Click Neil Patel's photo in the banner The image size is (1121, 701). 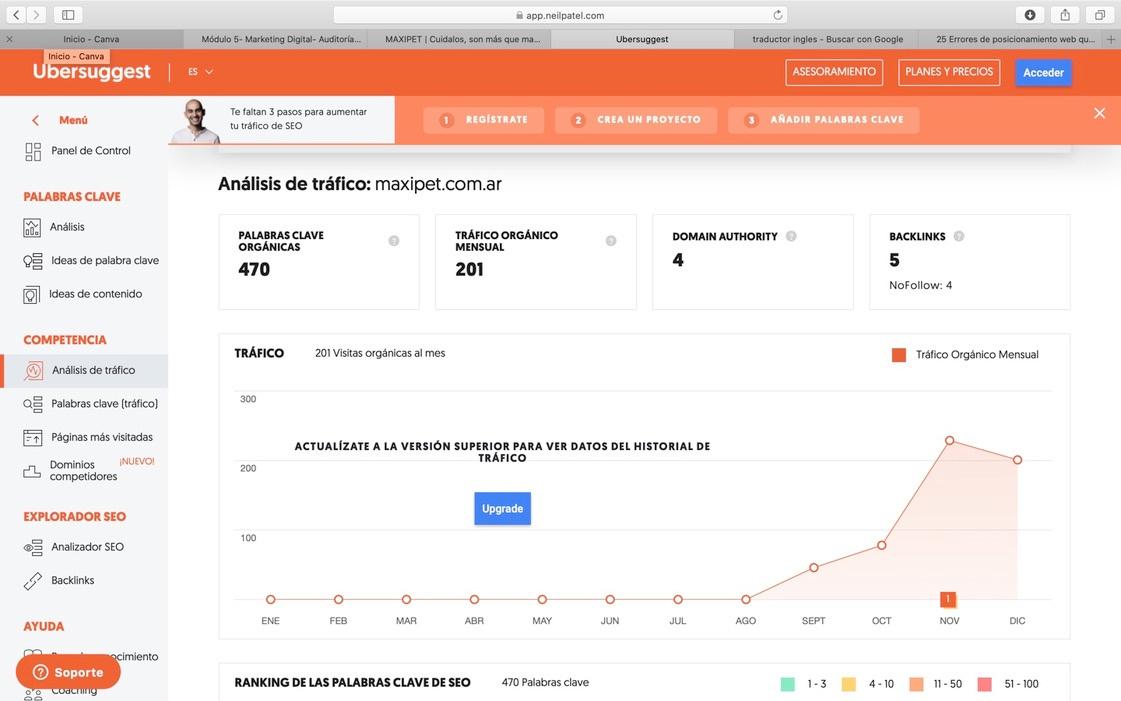point(195,121)
